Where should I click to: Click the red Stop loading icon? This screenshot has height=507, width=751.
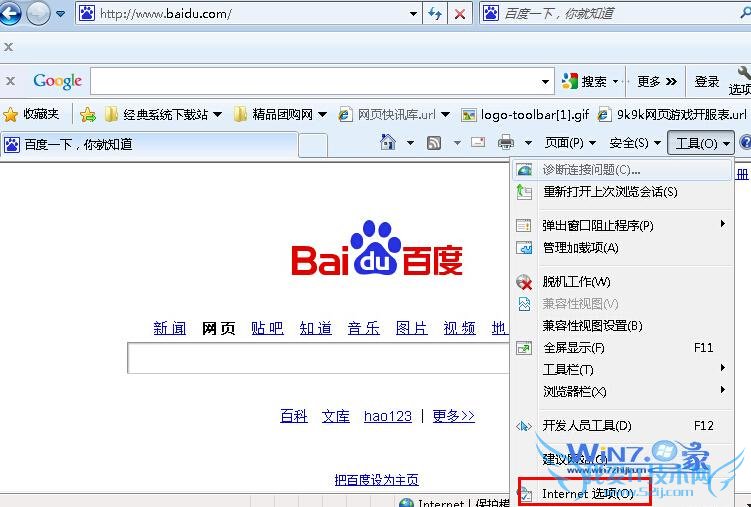[460, 14]
